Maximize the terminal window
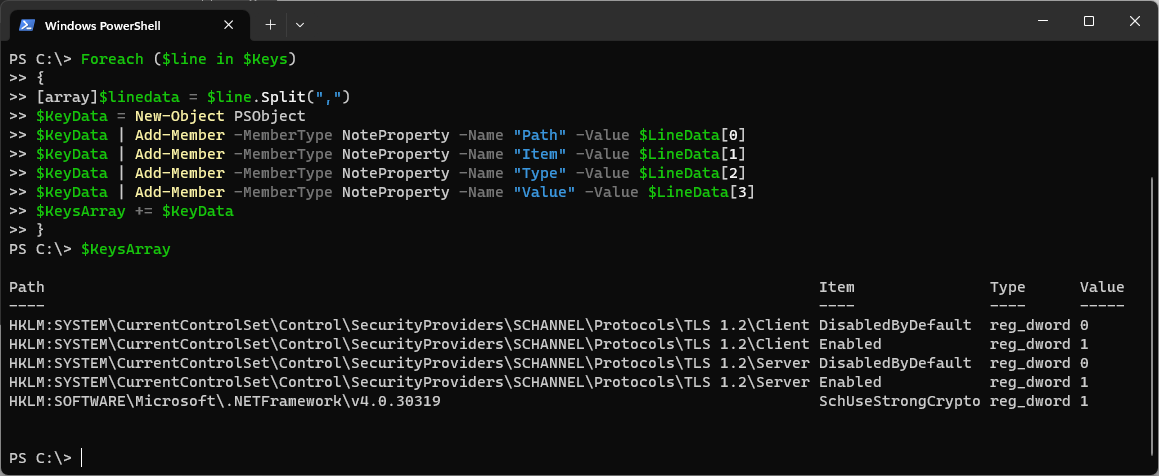This screenshot has width=1159, height=476. click(x=1089, y=21)
